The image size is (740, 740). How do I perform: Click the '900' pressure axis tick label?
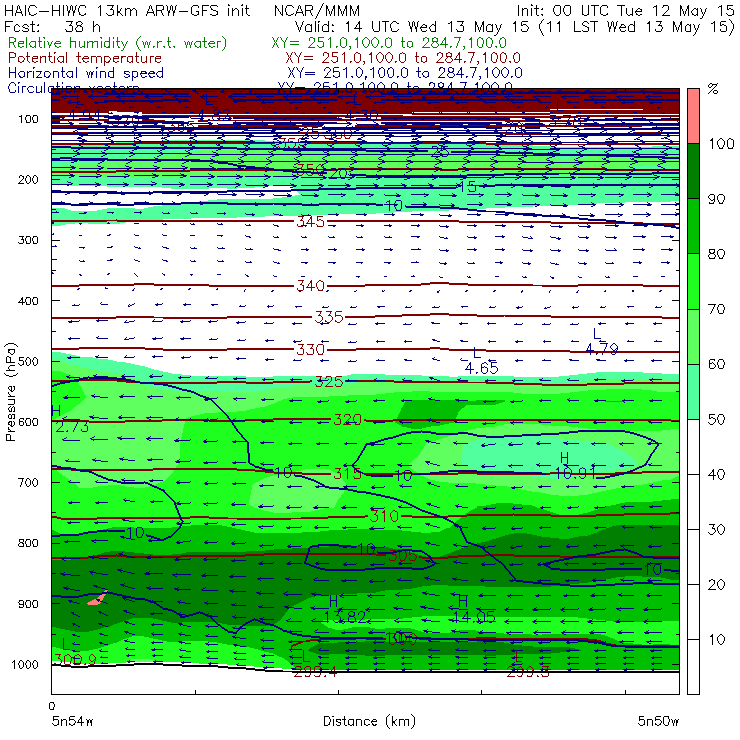28,604
